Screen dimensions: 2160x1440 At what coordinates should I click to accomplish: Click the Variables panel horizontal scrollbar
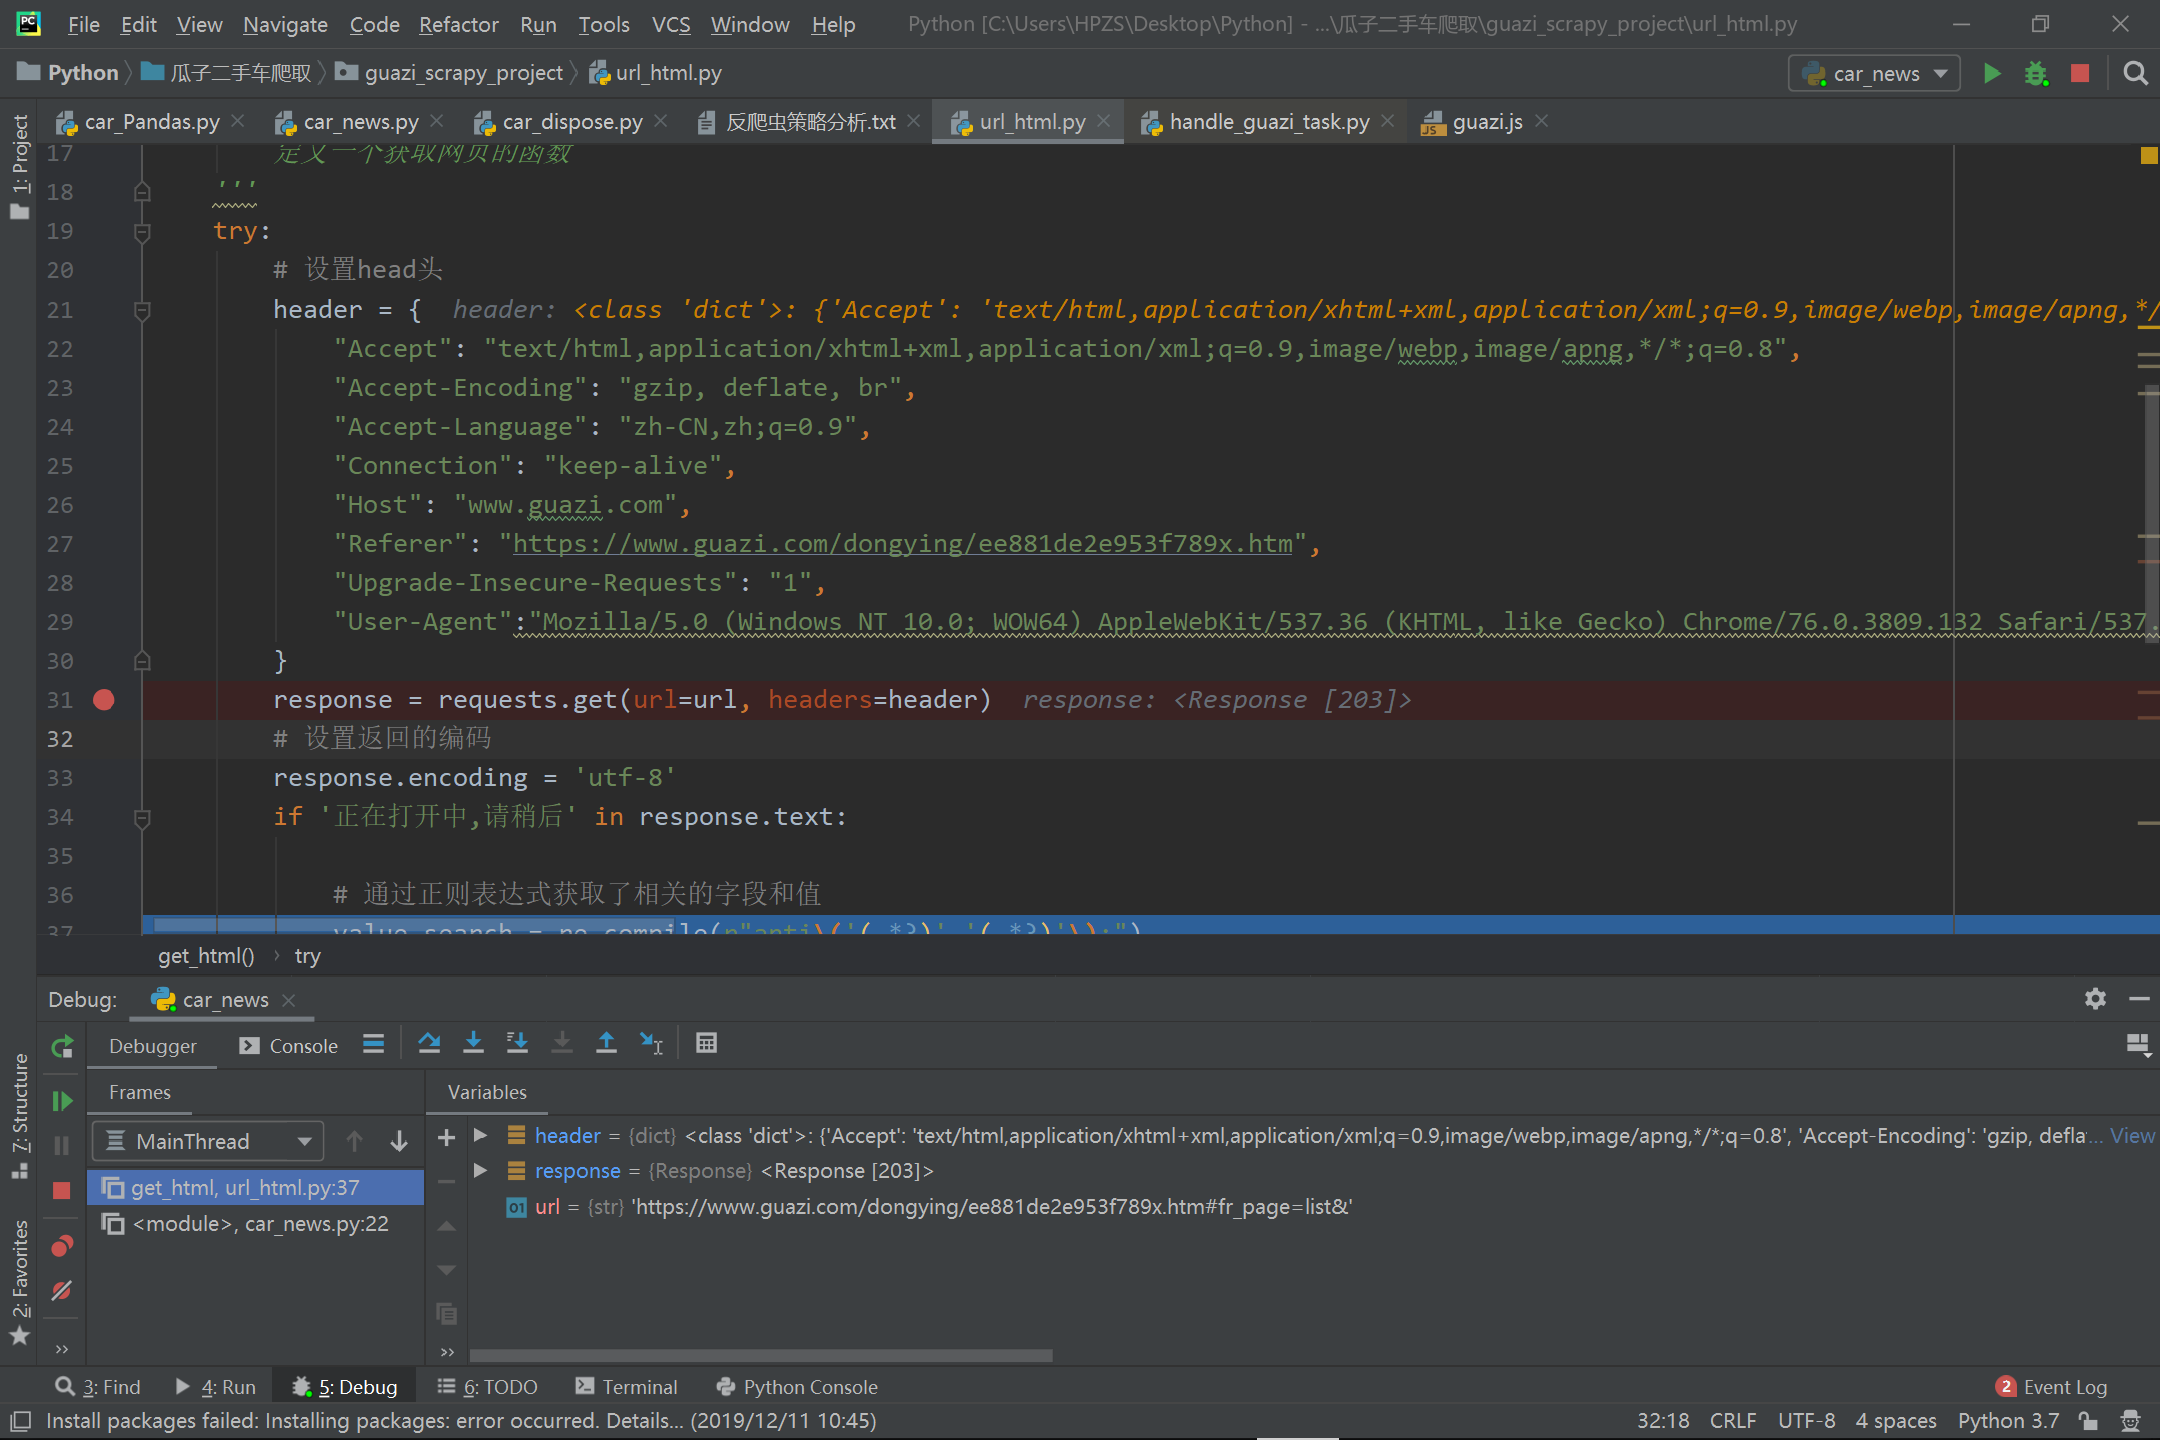pos(760,1355)
